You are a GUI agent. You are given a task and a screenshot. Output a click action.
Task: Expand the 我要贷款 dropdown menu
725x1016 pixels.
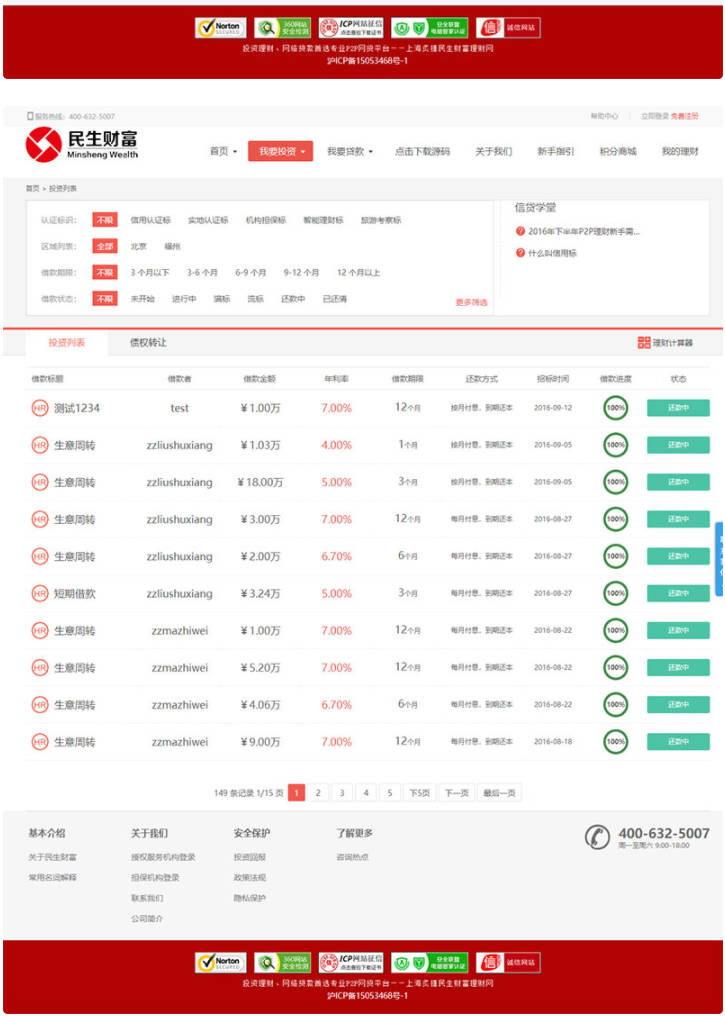(x=350, y=152)
